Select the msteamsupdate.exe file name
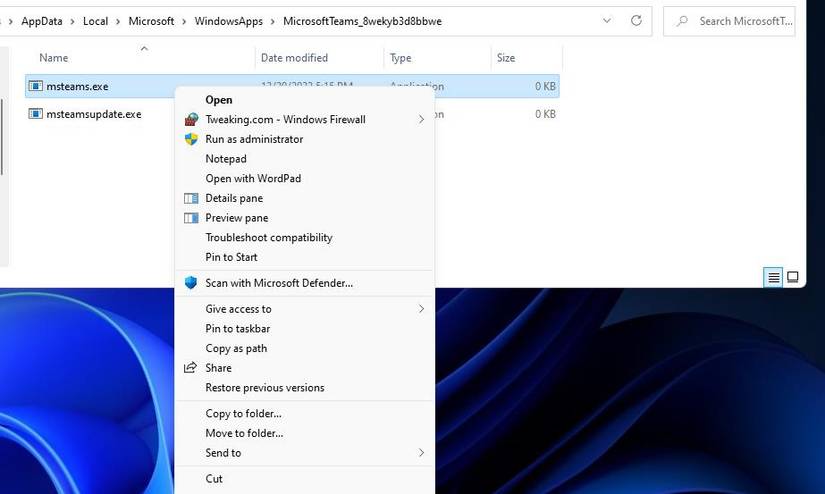This screenshot has height=494, width=825. pos(94,114)
